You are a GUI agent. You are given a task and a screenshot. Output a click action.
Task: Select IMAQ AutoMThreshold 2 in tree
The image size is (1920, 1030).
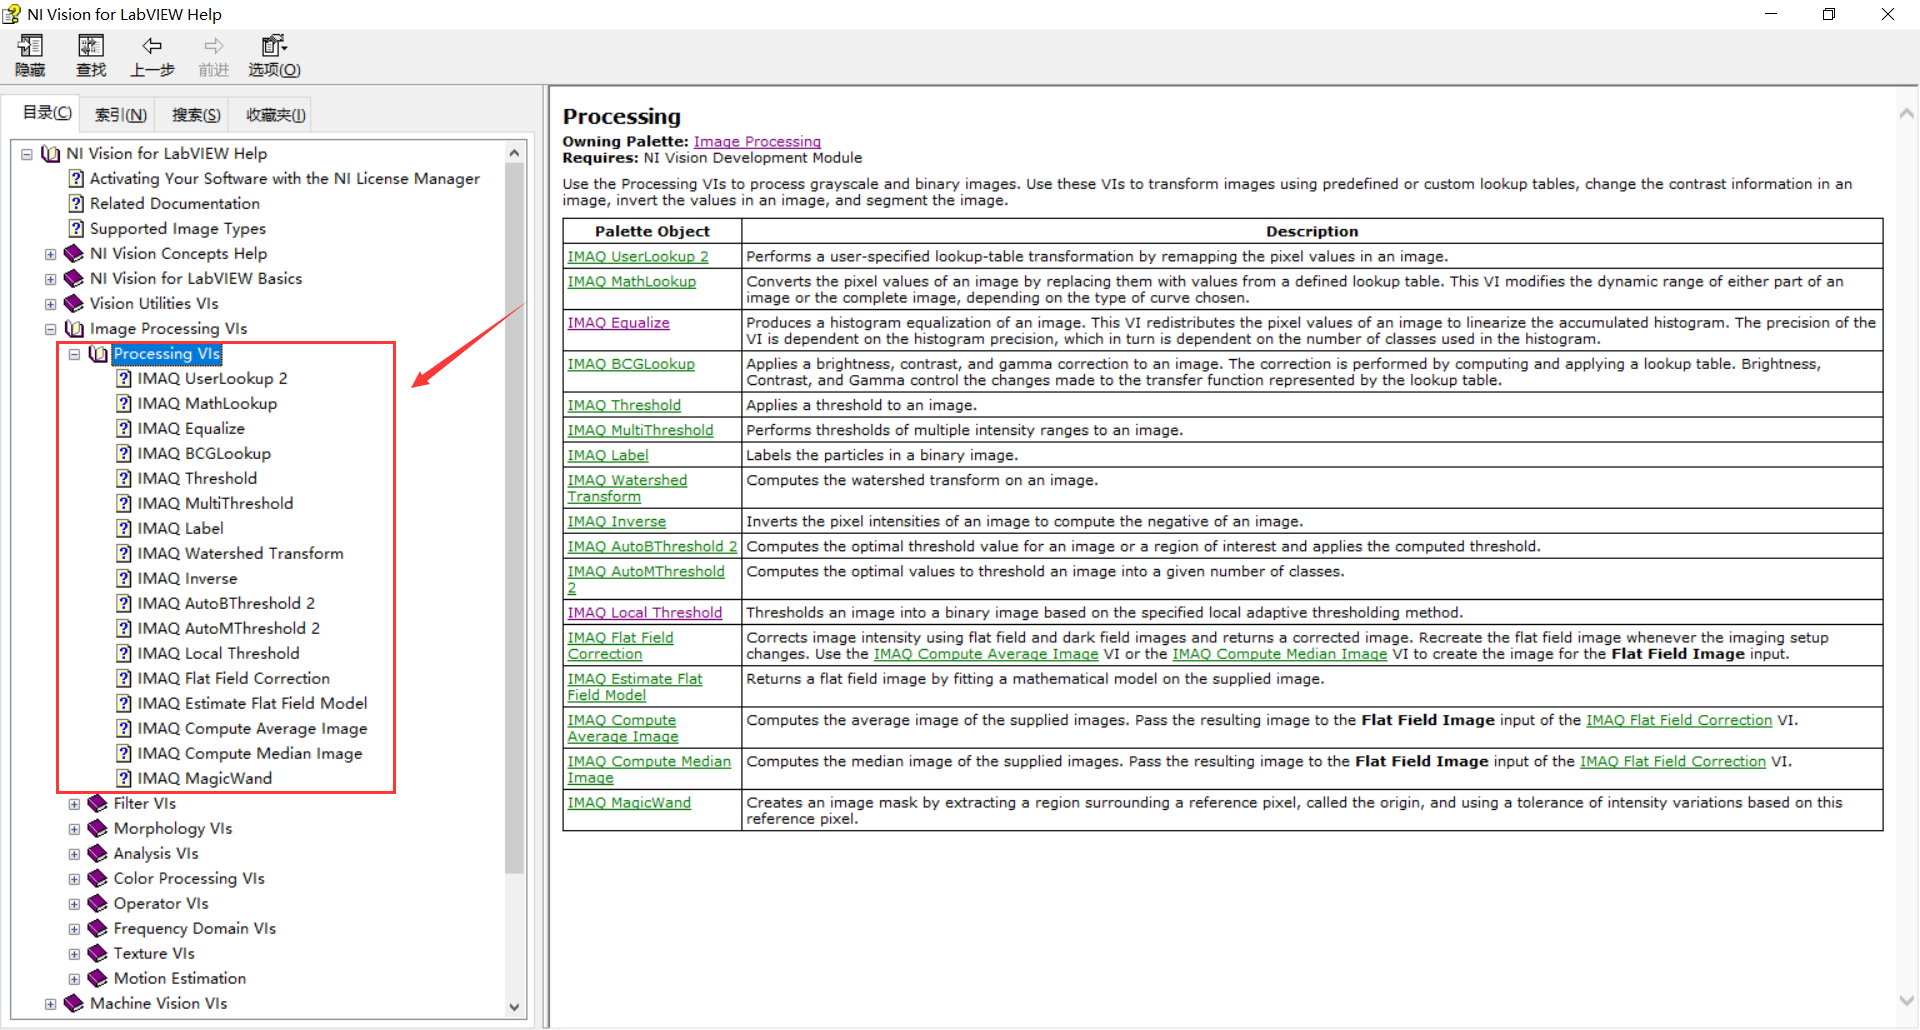(x=228, y=629)
